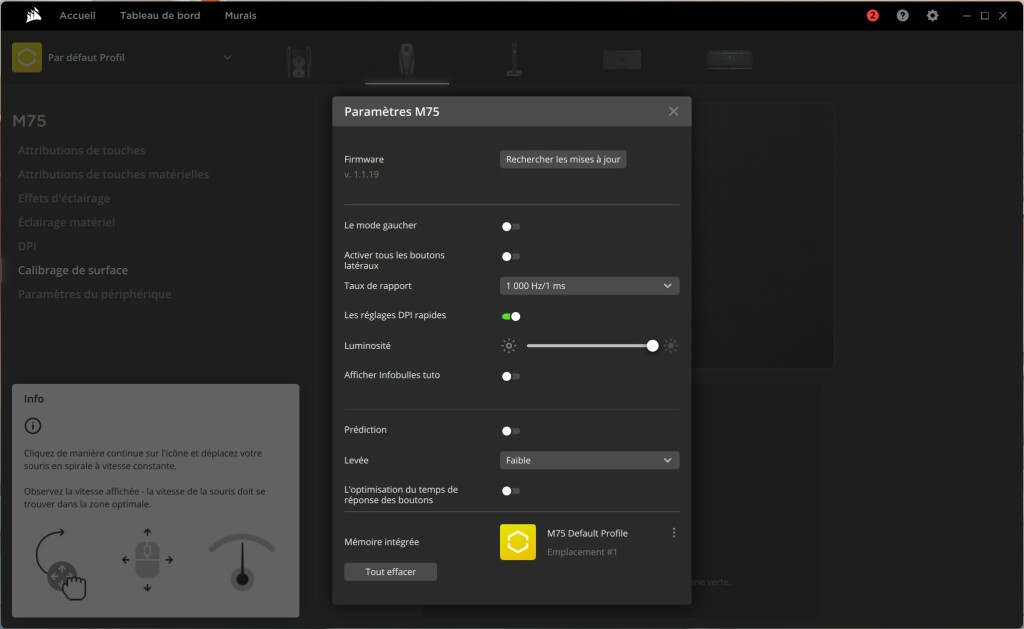Image resolution: width=1024 pixels, height=629 pixels.
Task: Switch to Éclairage matériel section
Action: (64, 221)
